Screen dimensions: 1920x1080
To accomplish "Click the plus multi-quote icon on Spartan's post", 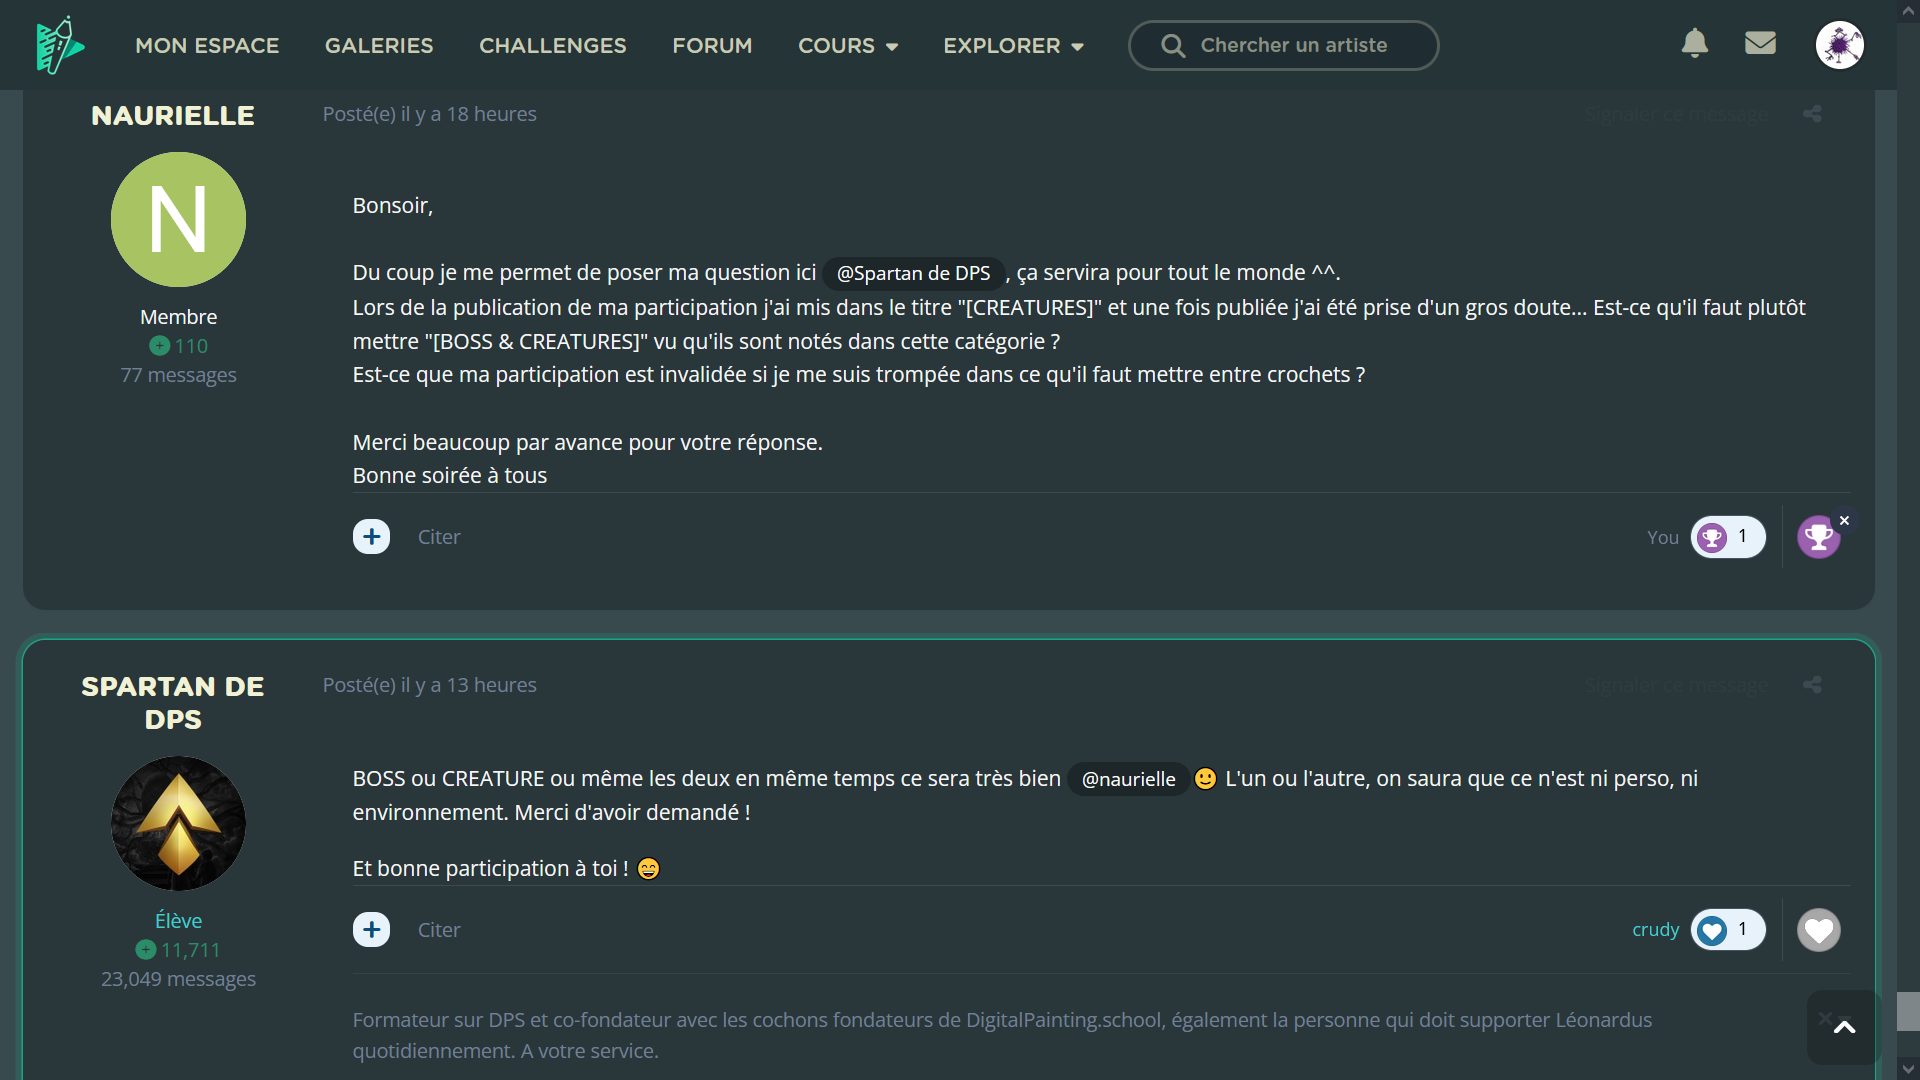I will pyautogui.click(x=371, y=930).
